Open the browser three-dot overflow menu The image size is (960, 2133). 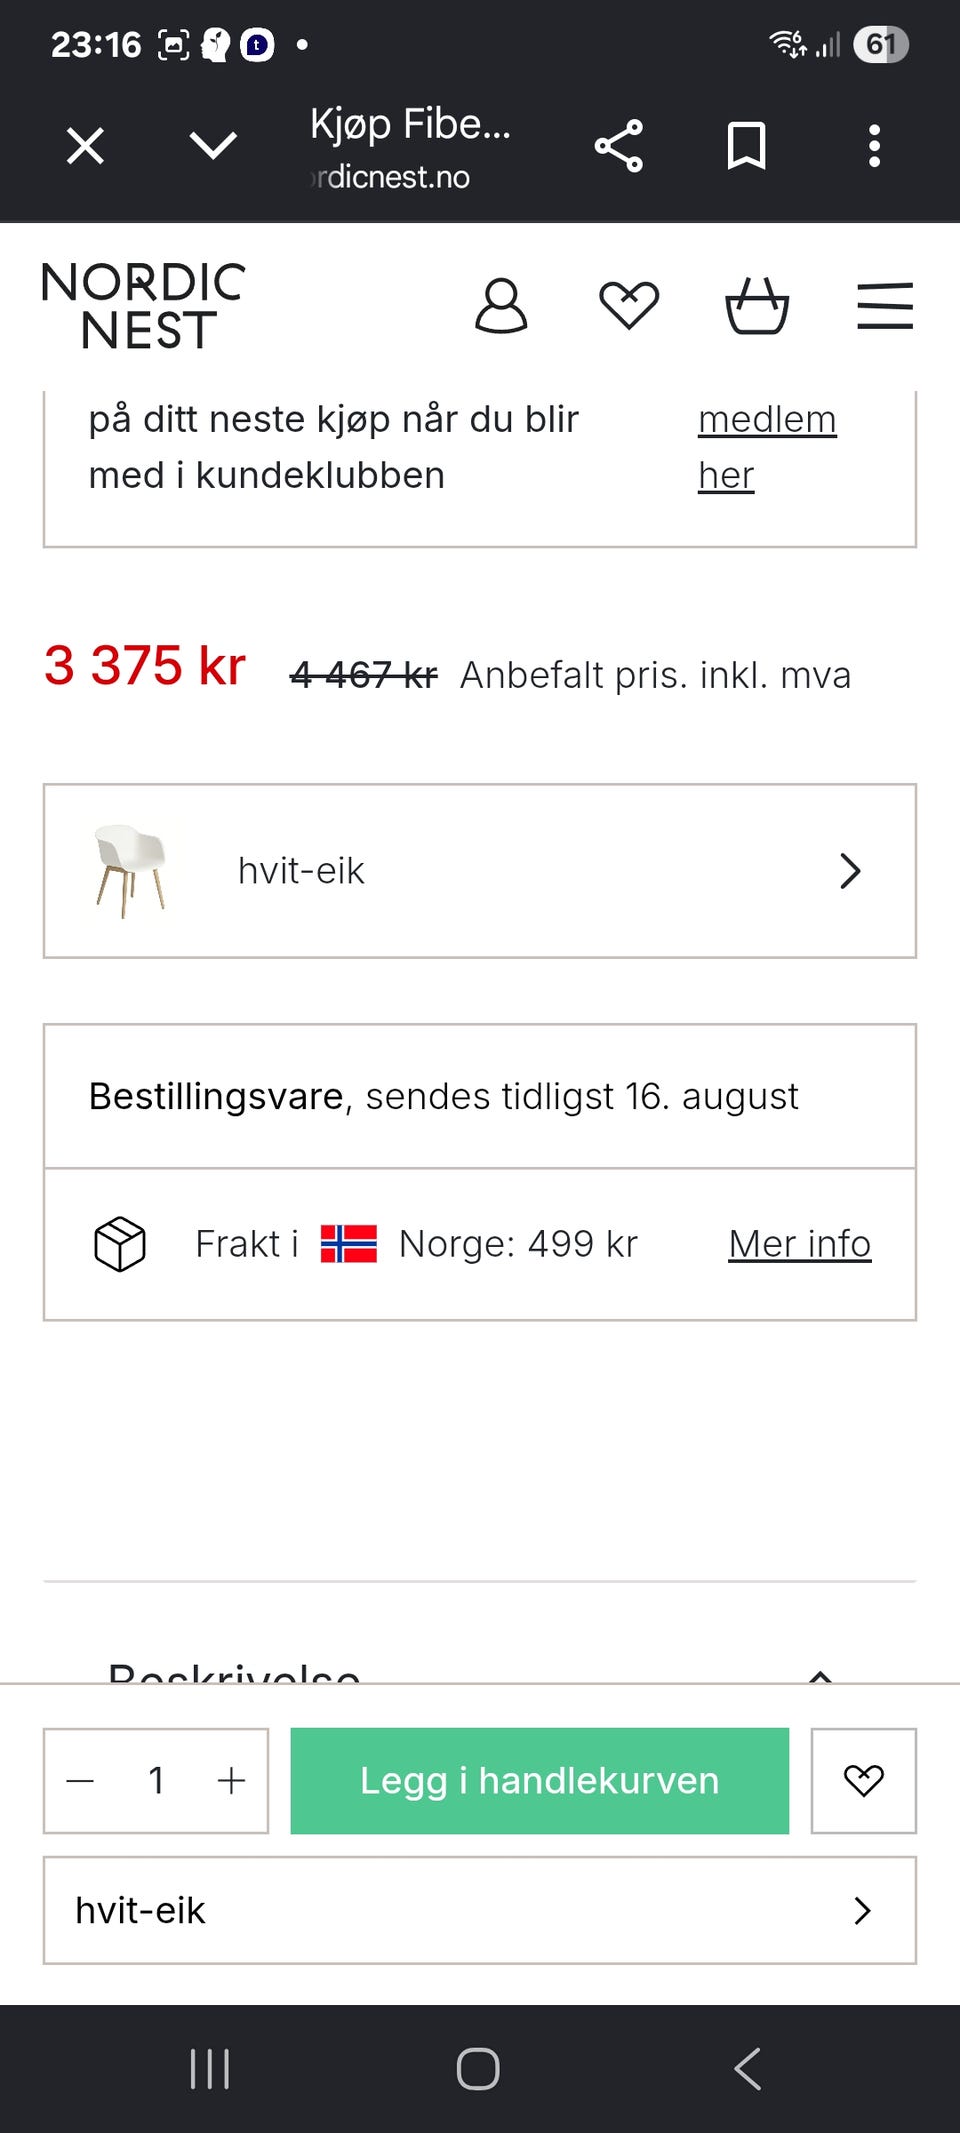(875, 146)
